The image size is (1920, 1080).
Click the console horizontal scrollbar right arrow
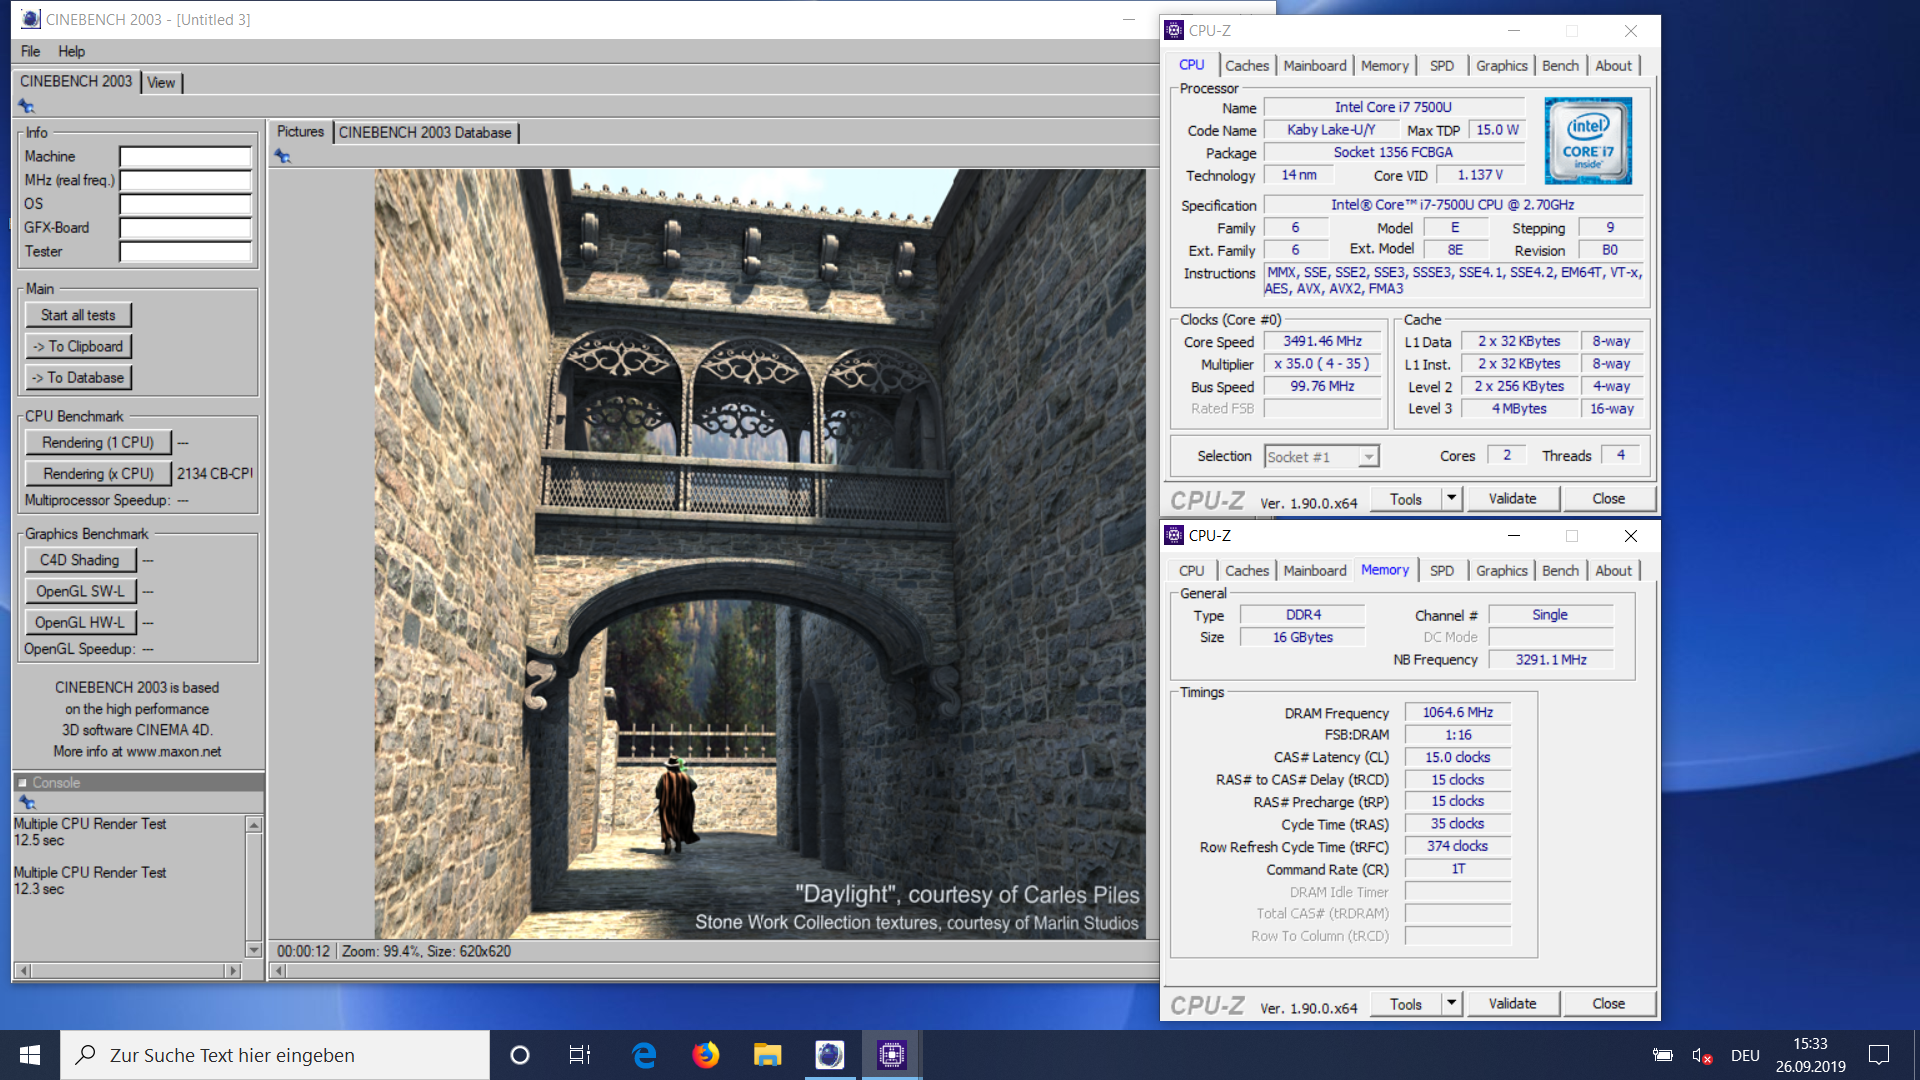233,970
